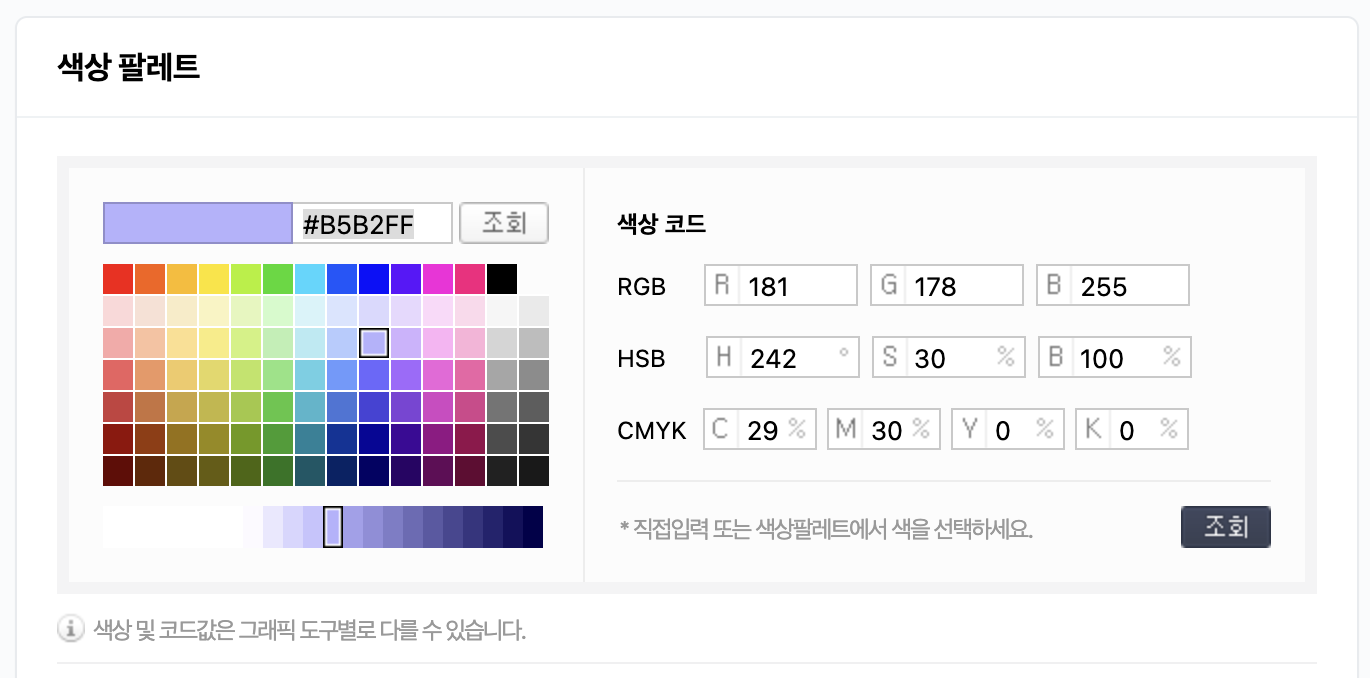
Task: Select a dark maroon swatch in the bottom-left corner
Action: pos(117,471)
